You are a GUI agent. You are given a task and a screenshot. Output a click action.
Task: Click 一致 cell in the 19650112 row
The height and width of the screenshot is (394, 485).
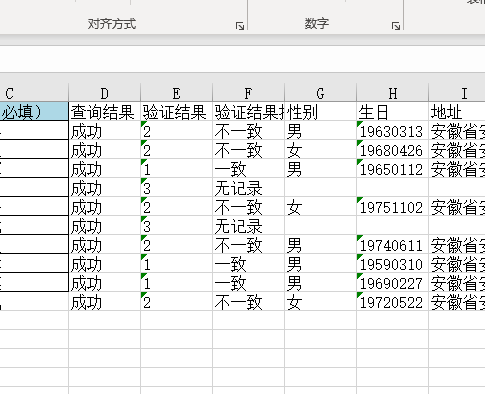248,169
